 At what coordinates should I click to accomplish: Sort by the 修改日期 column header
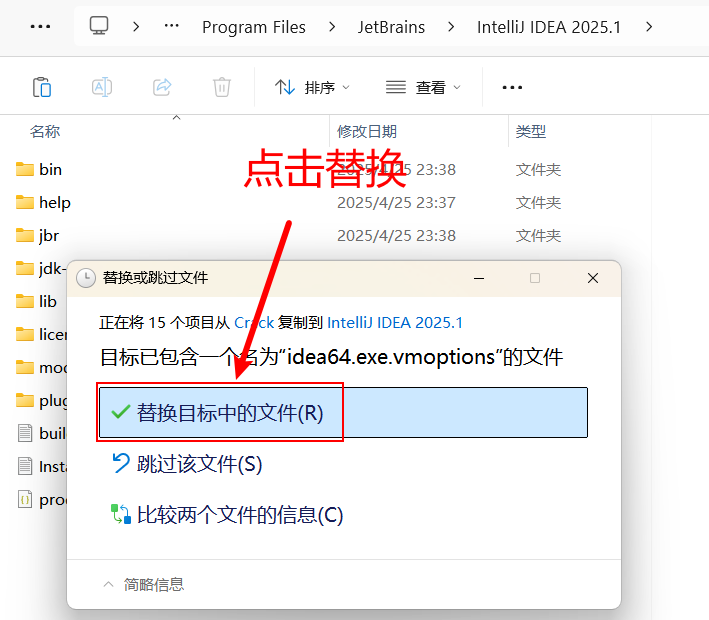(x=367, y=132)
